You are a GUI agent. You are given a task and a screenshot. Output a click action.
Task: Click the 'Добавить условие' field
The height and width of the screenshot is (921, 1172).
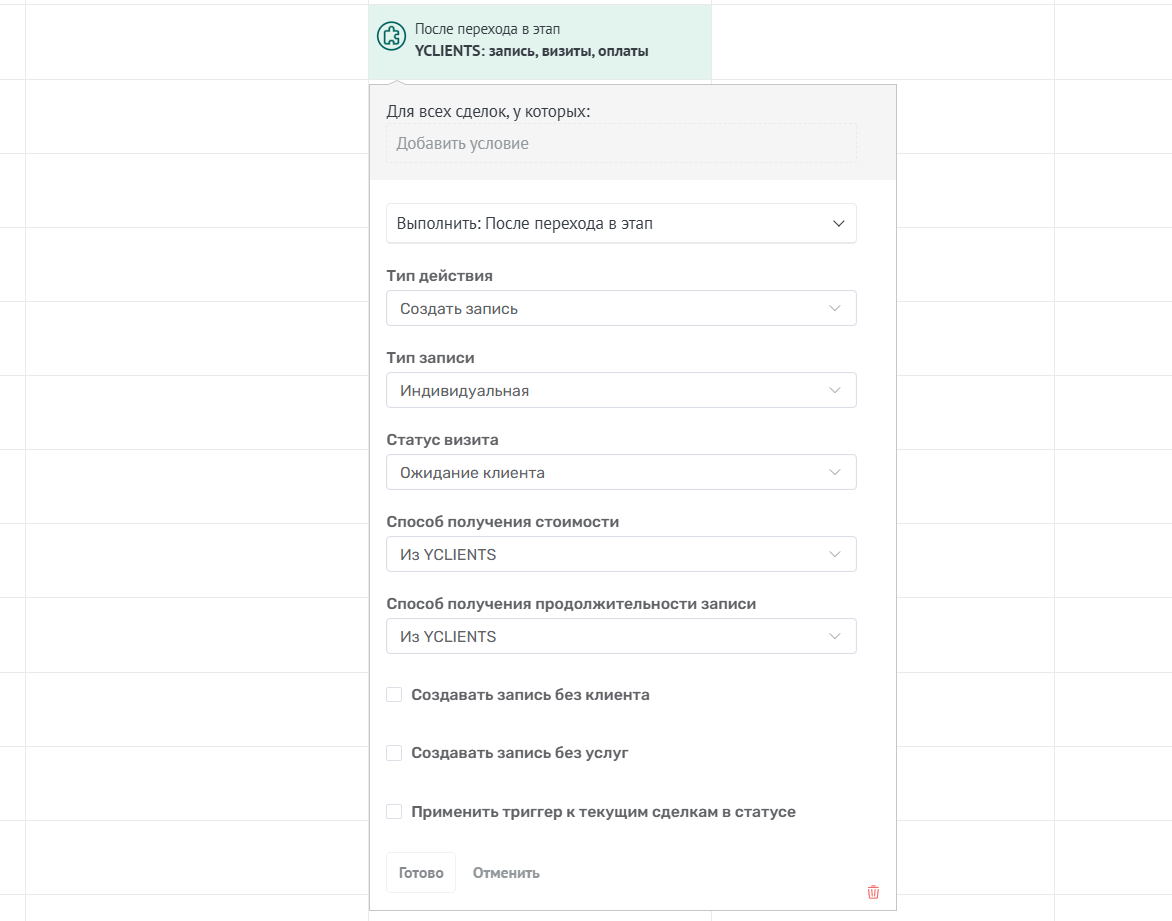pyautogui.click(x=621, y=143)
